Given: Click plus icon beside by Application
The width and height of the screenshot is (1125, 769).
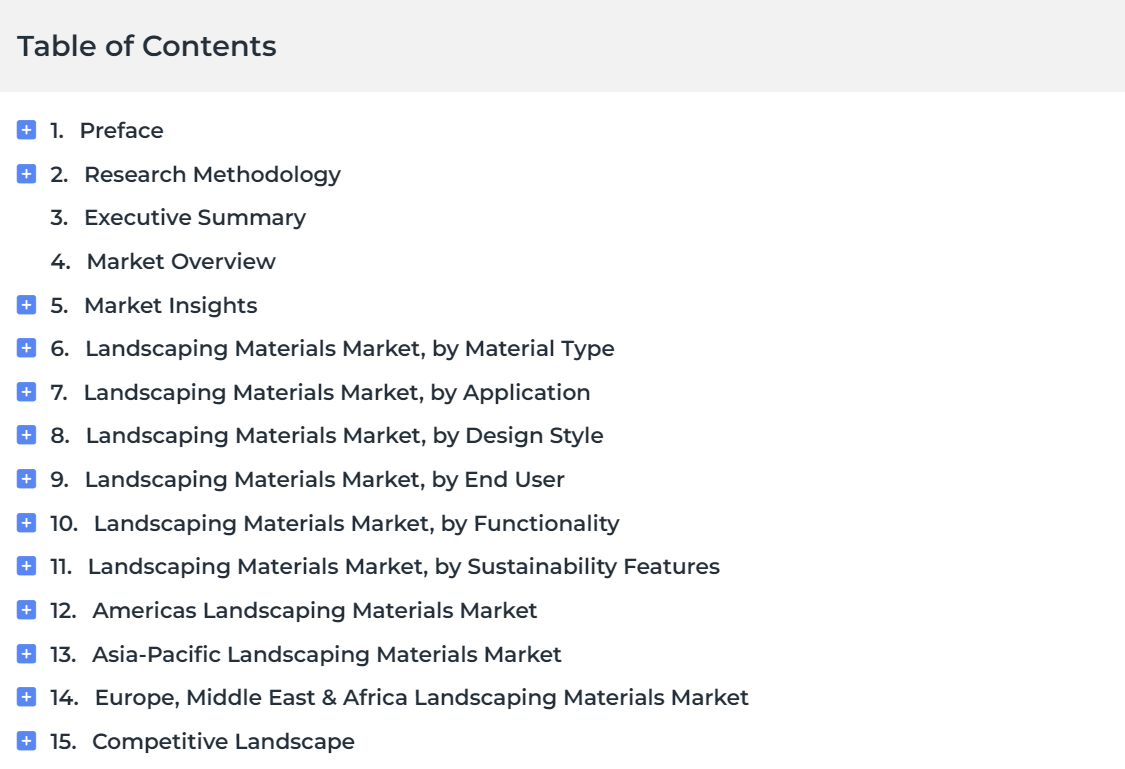Looking at the screenshot, I should 27,392.
